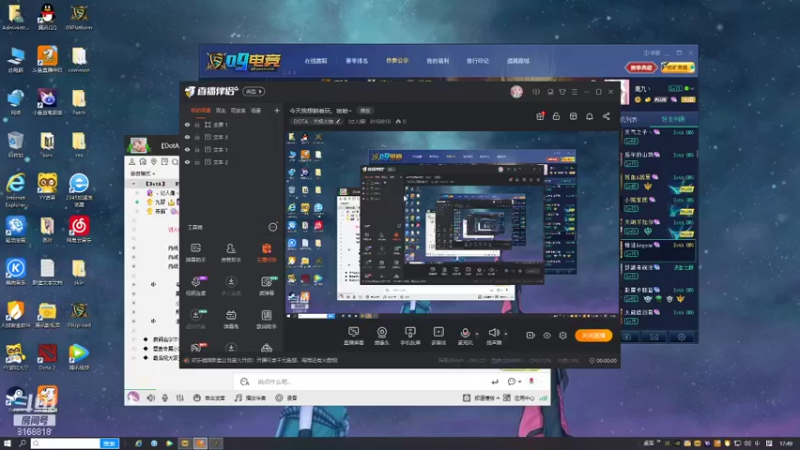Open the 弹幕助手 tool in toolbox
Image resolution: width=800 pixels, height=450 pixels.
pos(195,253)
